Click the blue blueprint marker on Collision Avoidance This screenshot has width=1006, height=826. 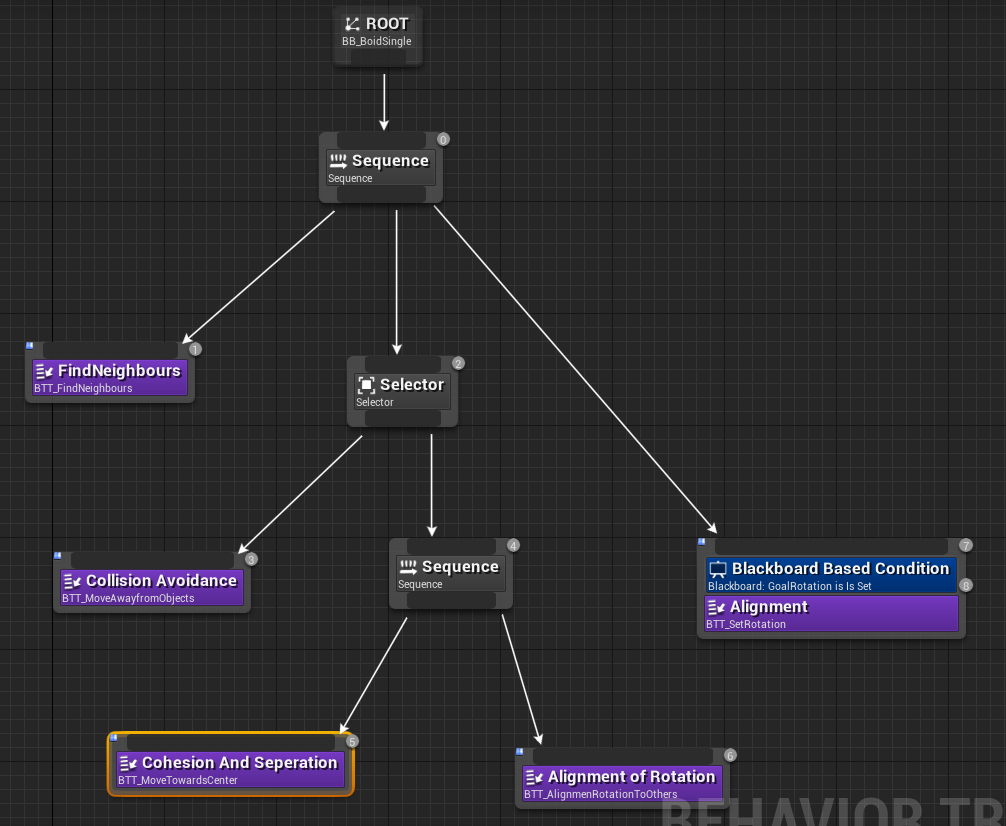(x=58, y=555)
